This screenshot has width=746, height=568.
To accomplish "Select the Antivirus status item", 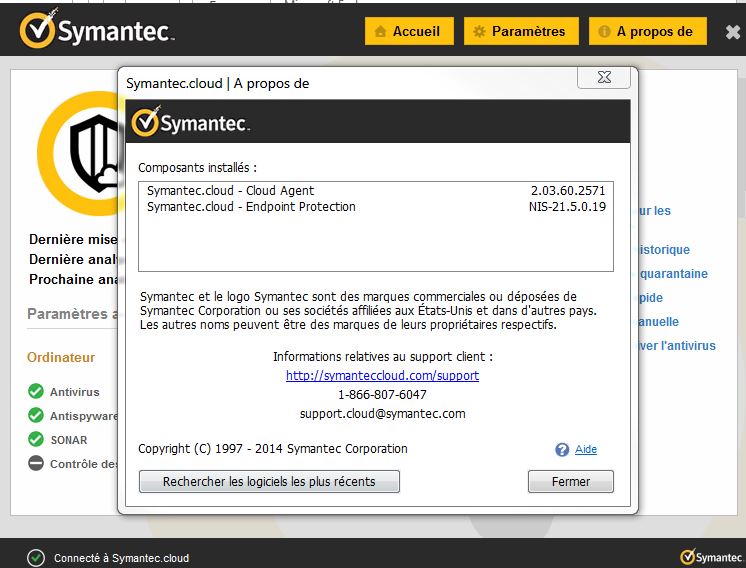I will pos(75,392).
